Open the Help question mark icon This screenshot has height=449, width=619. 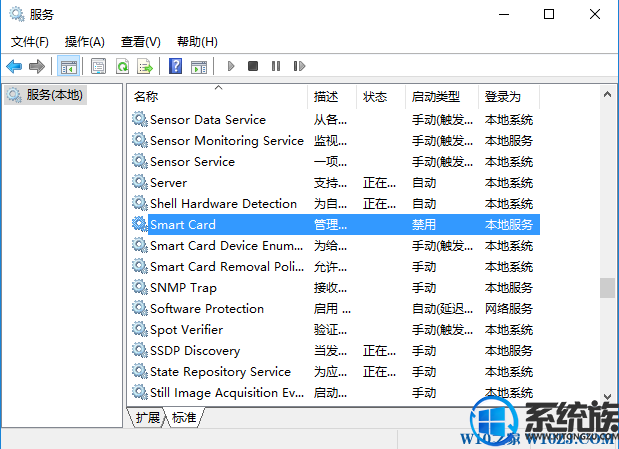[x=175, y=66]
